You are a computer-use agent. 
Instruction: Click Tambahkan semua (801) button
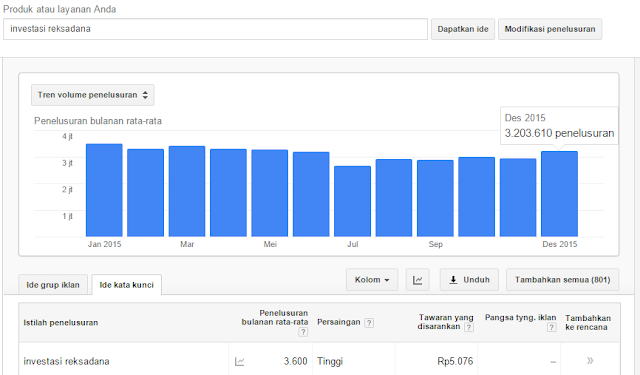[562, 280]
